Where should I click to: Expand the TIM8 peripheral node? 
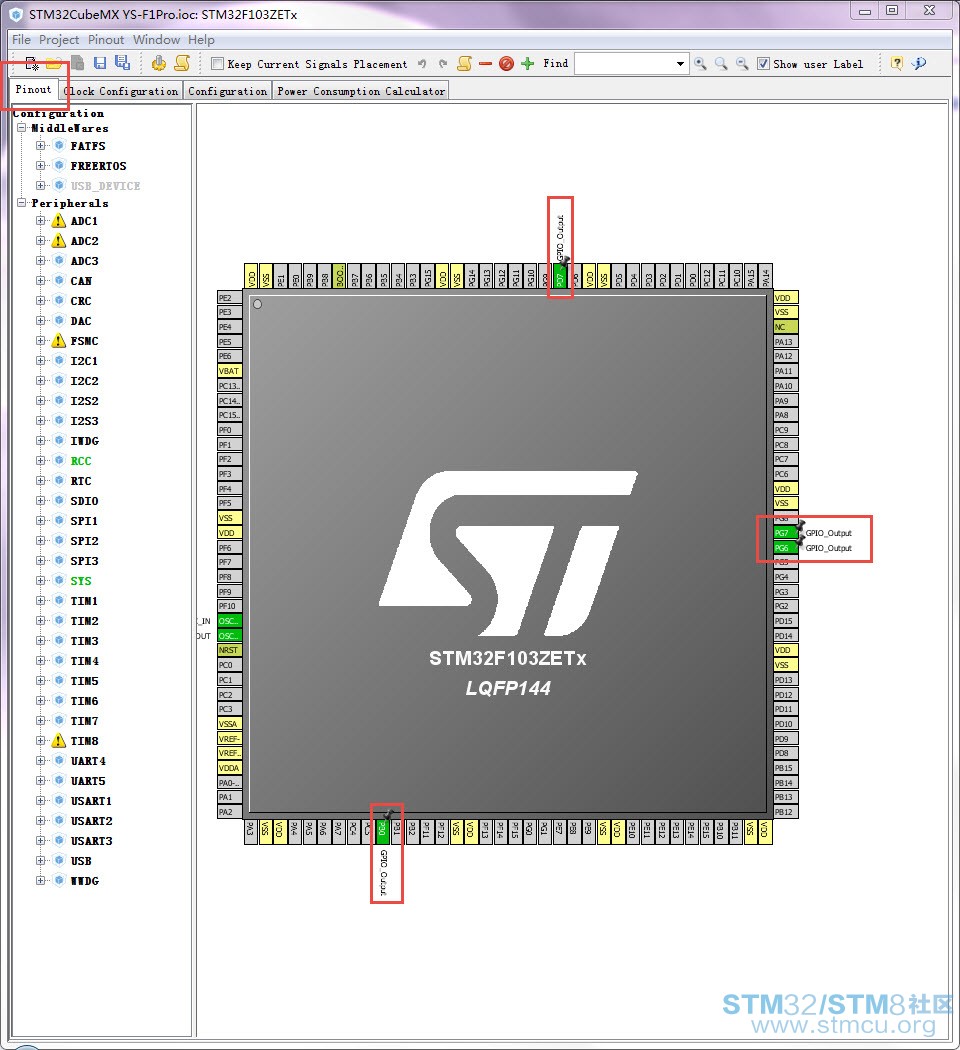pos(40,741)
